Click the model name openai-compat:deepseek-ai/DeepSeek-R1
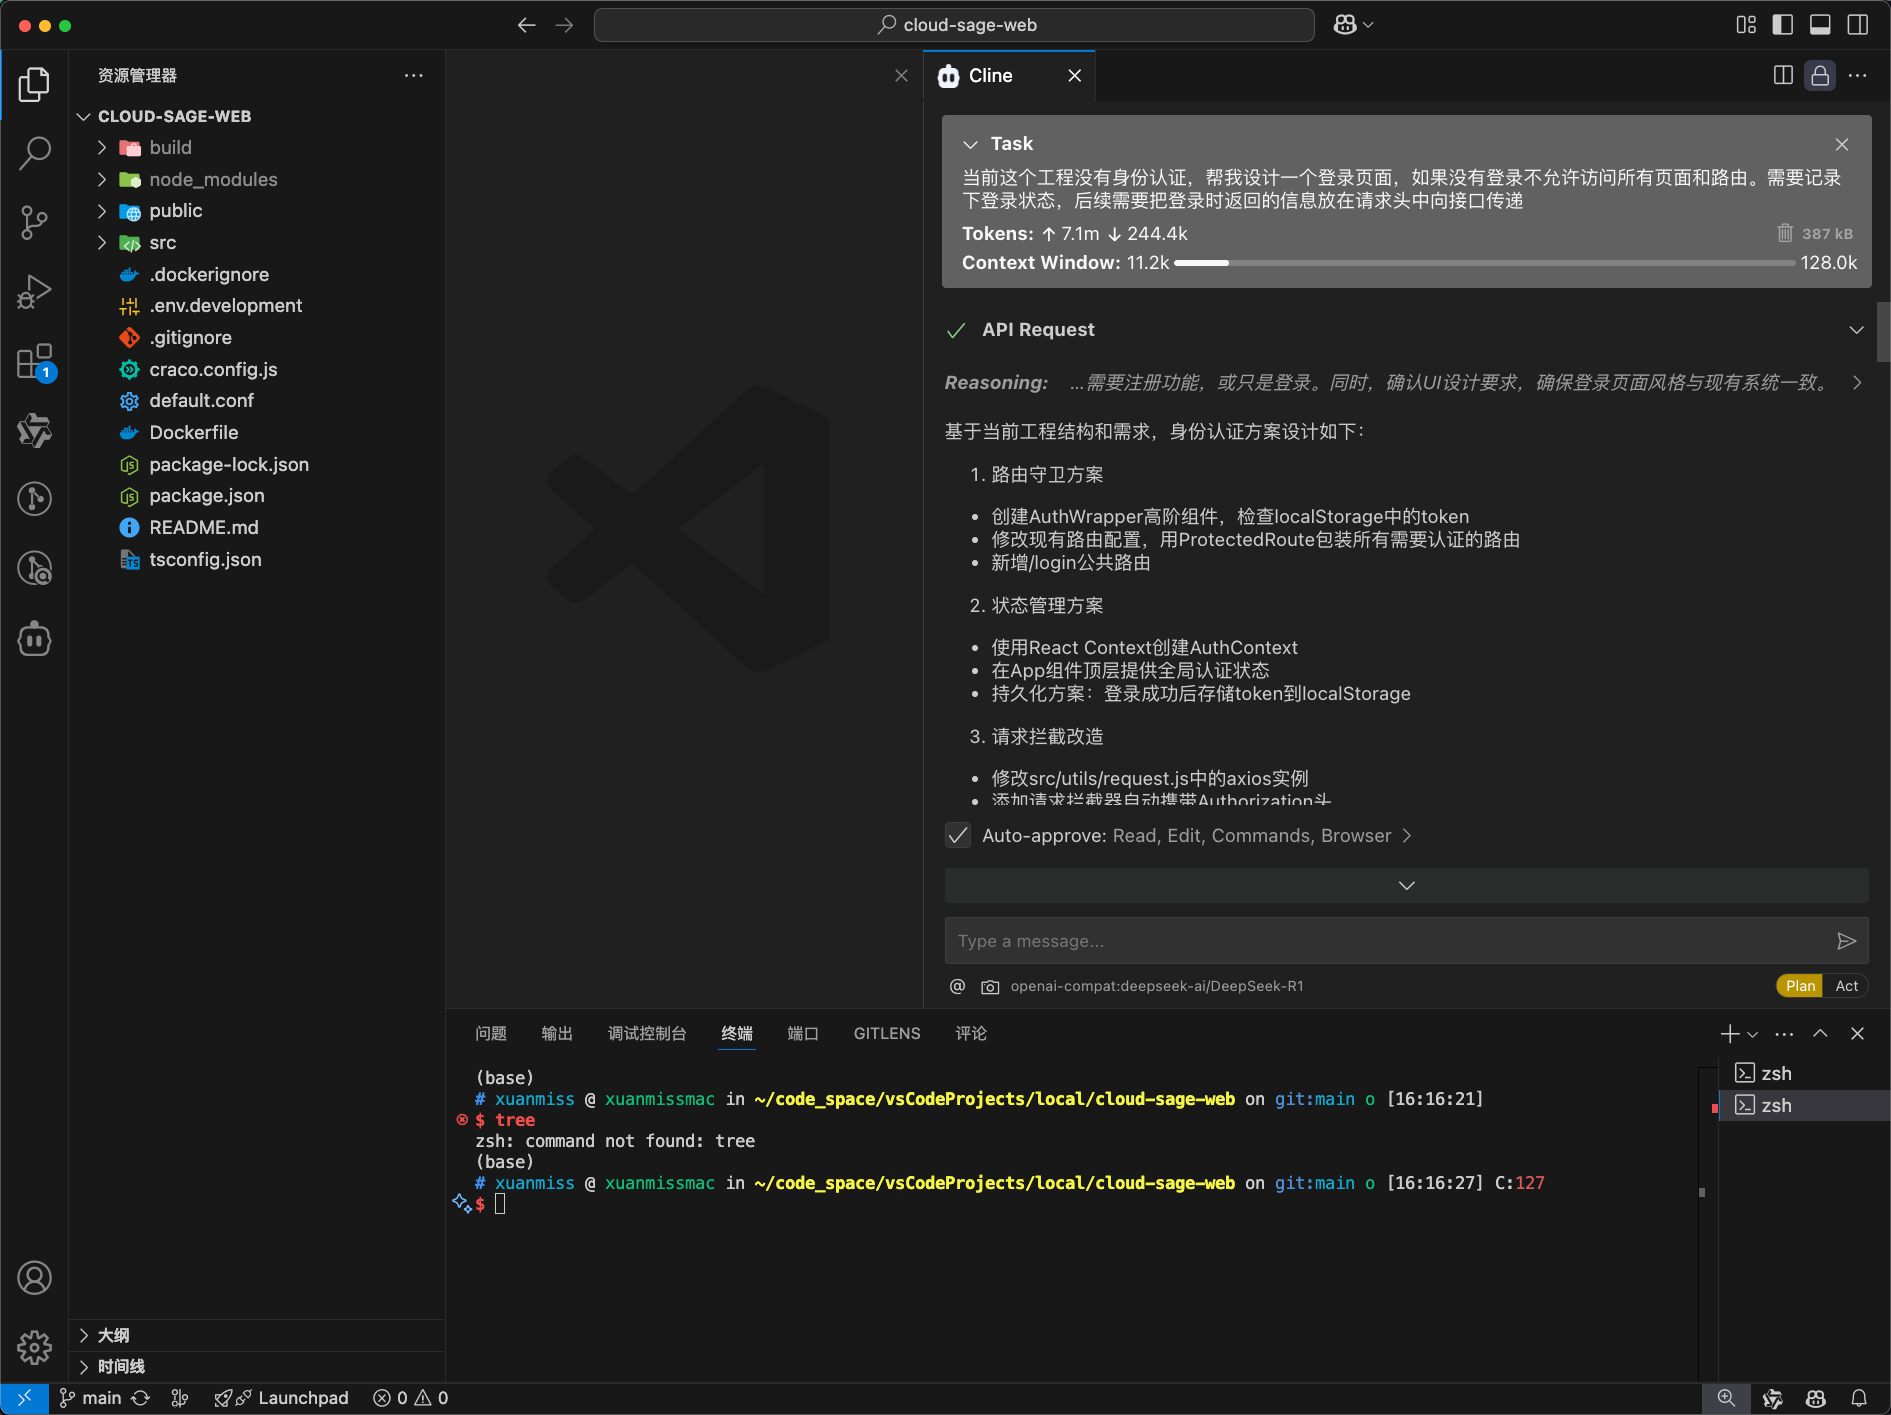 [1157, 986]
